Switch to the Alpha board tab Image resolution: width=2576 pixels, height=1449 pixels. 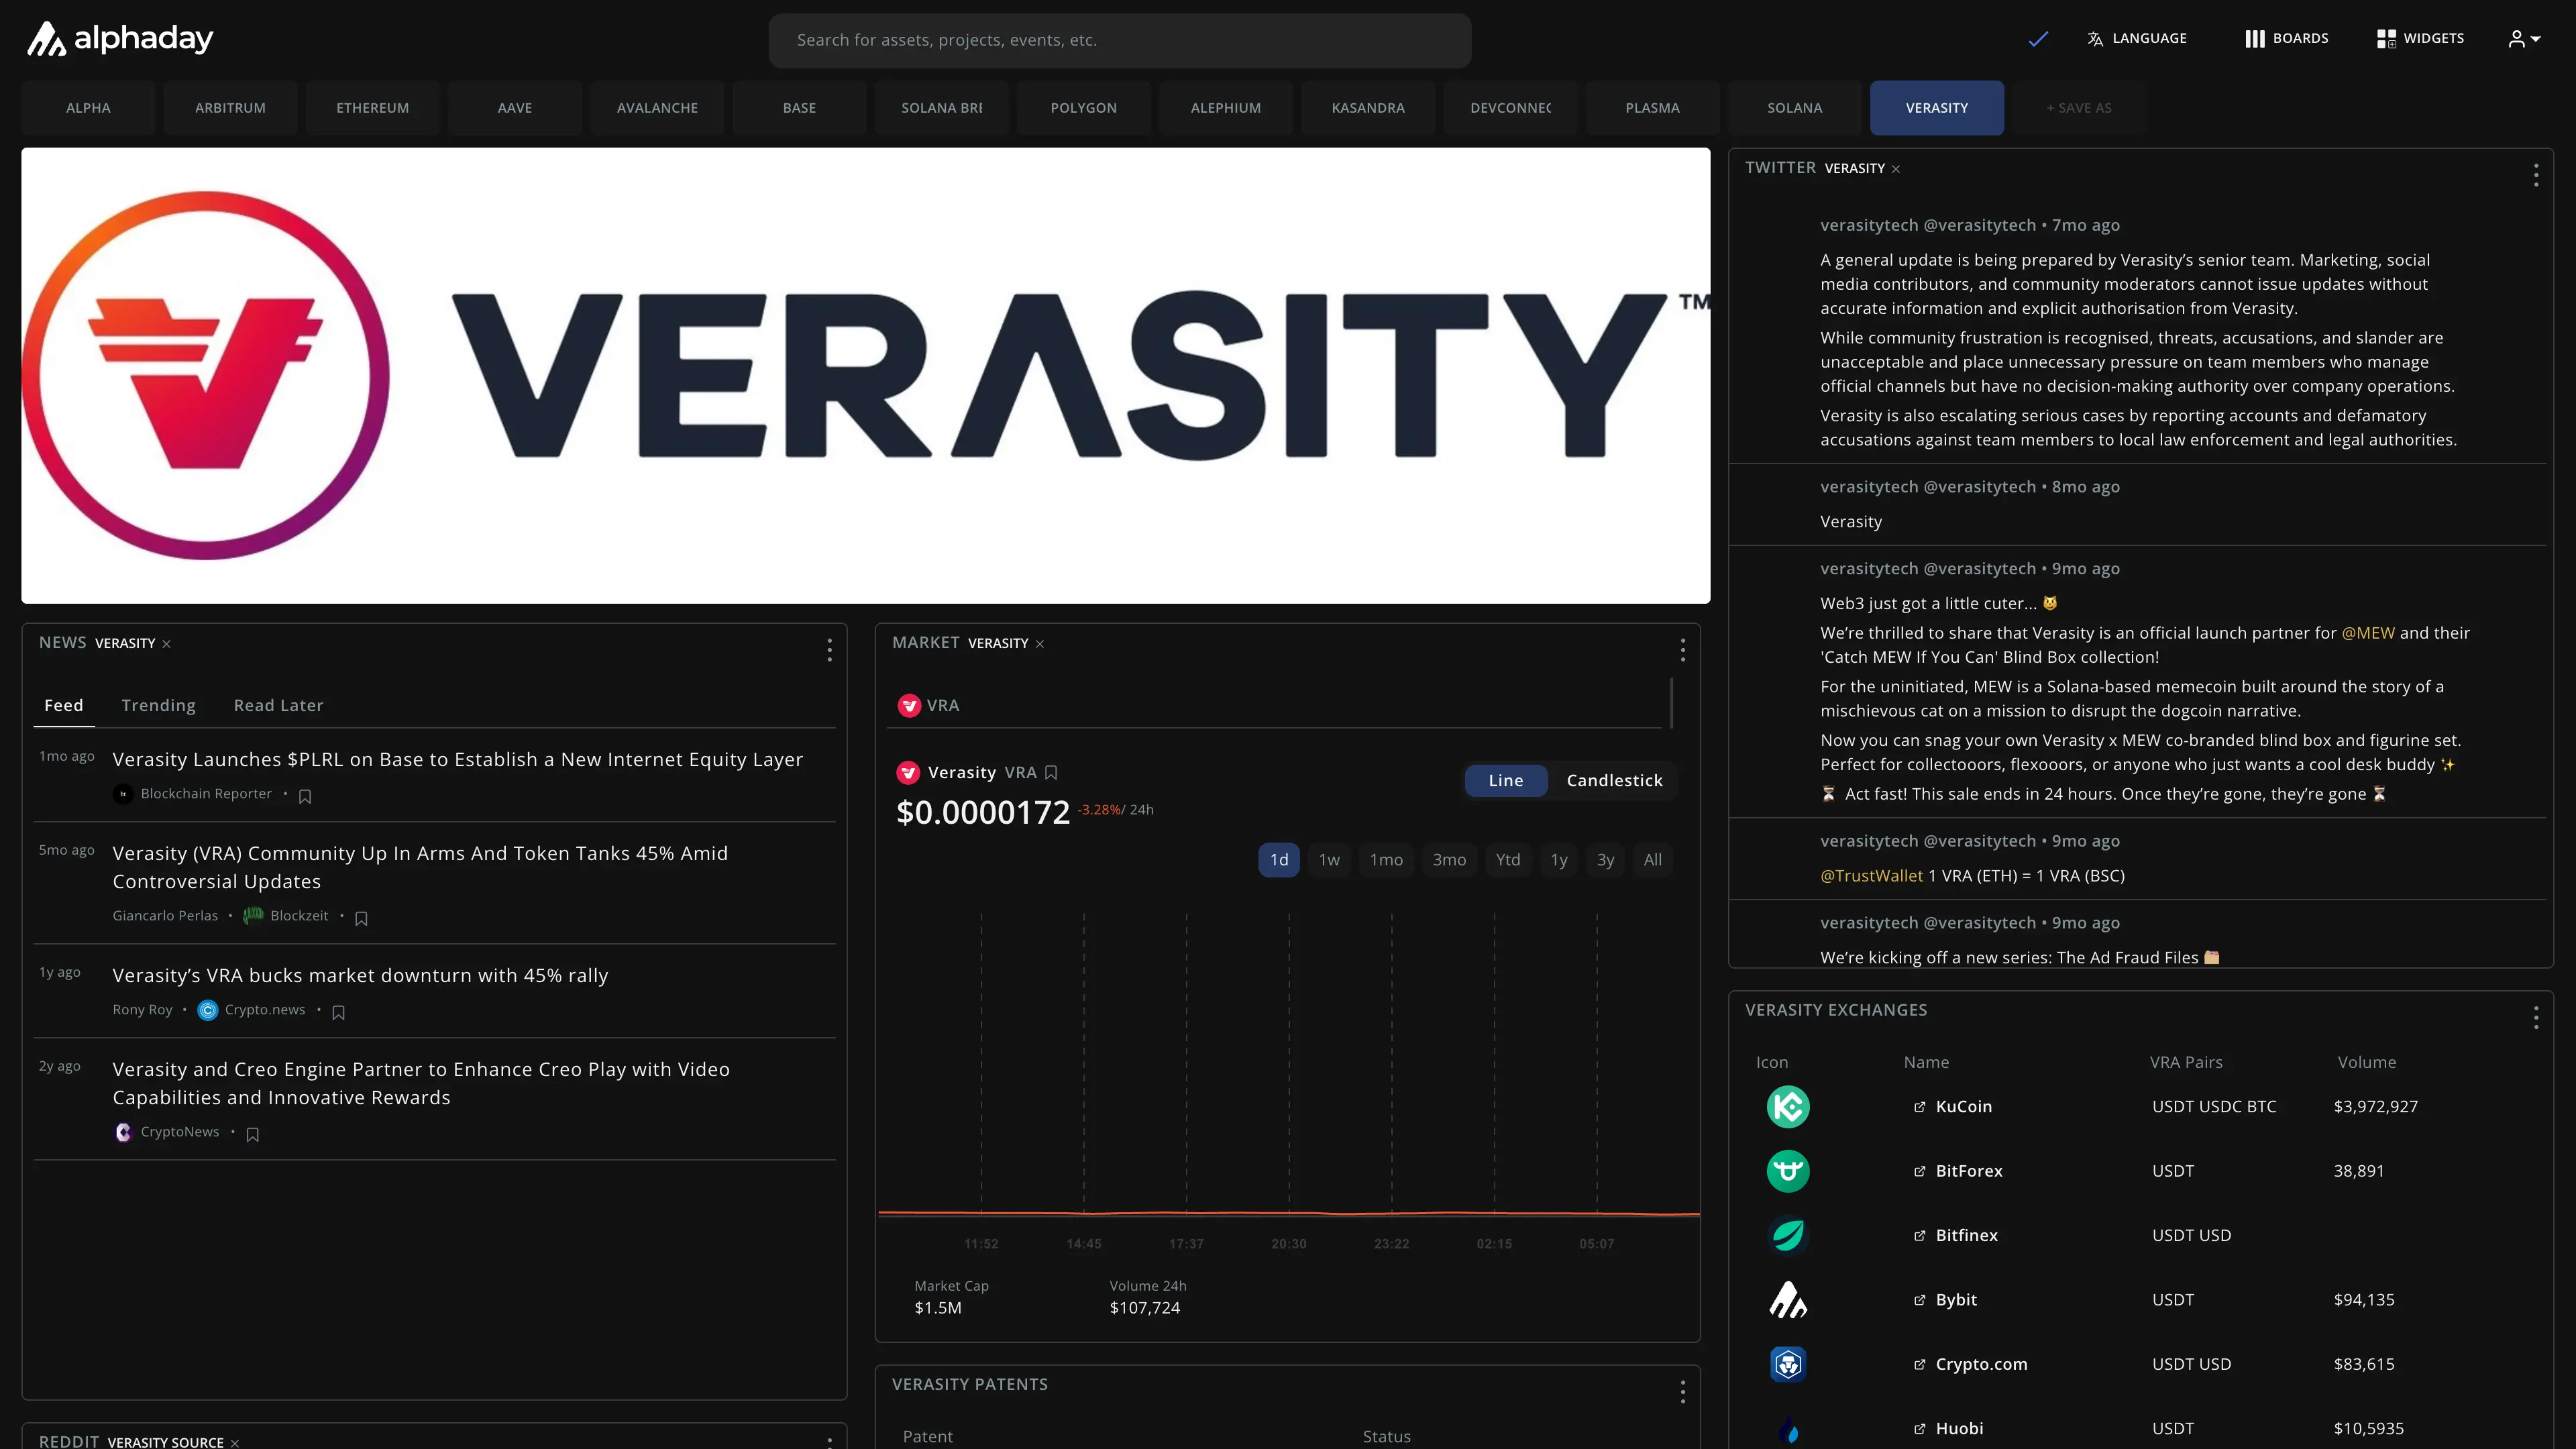pyautogui.click(x=88, y=108)
